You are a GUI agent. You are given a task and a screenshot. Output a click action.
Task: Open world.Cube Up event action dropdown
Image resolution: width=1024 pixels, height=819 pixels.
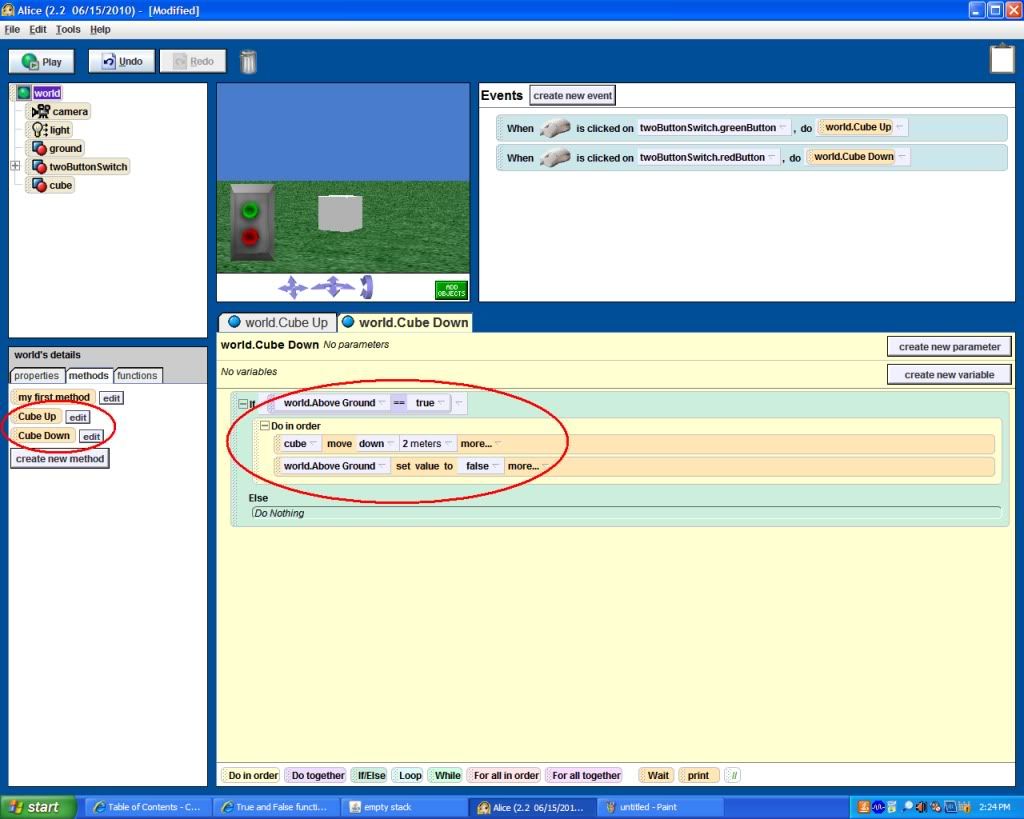click(899, 127)
